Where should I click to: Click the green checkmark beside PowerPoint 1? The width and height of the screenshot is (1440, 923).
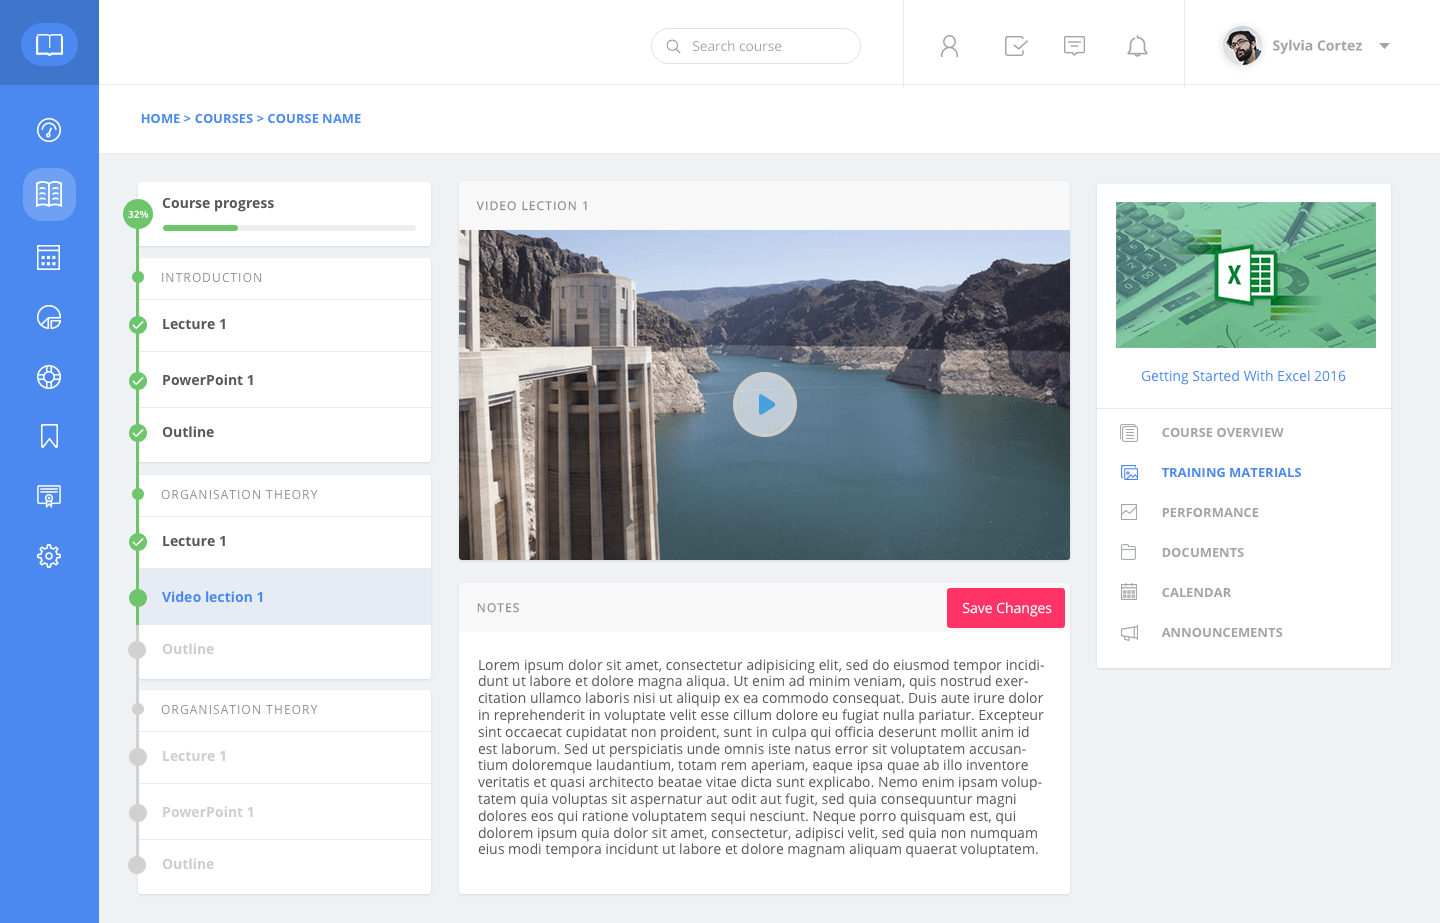138,380
